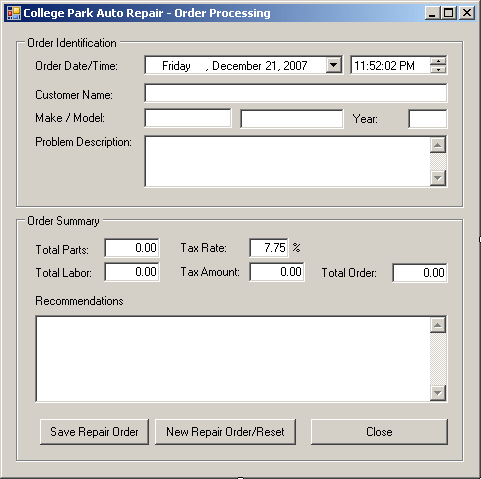Decrease order time with down spinner arrow

[438, 69]
